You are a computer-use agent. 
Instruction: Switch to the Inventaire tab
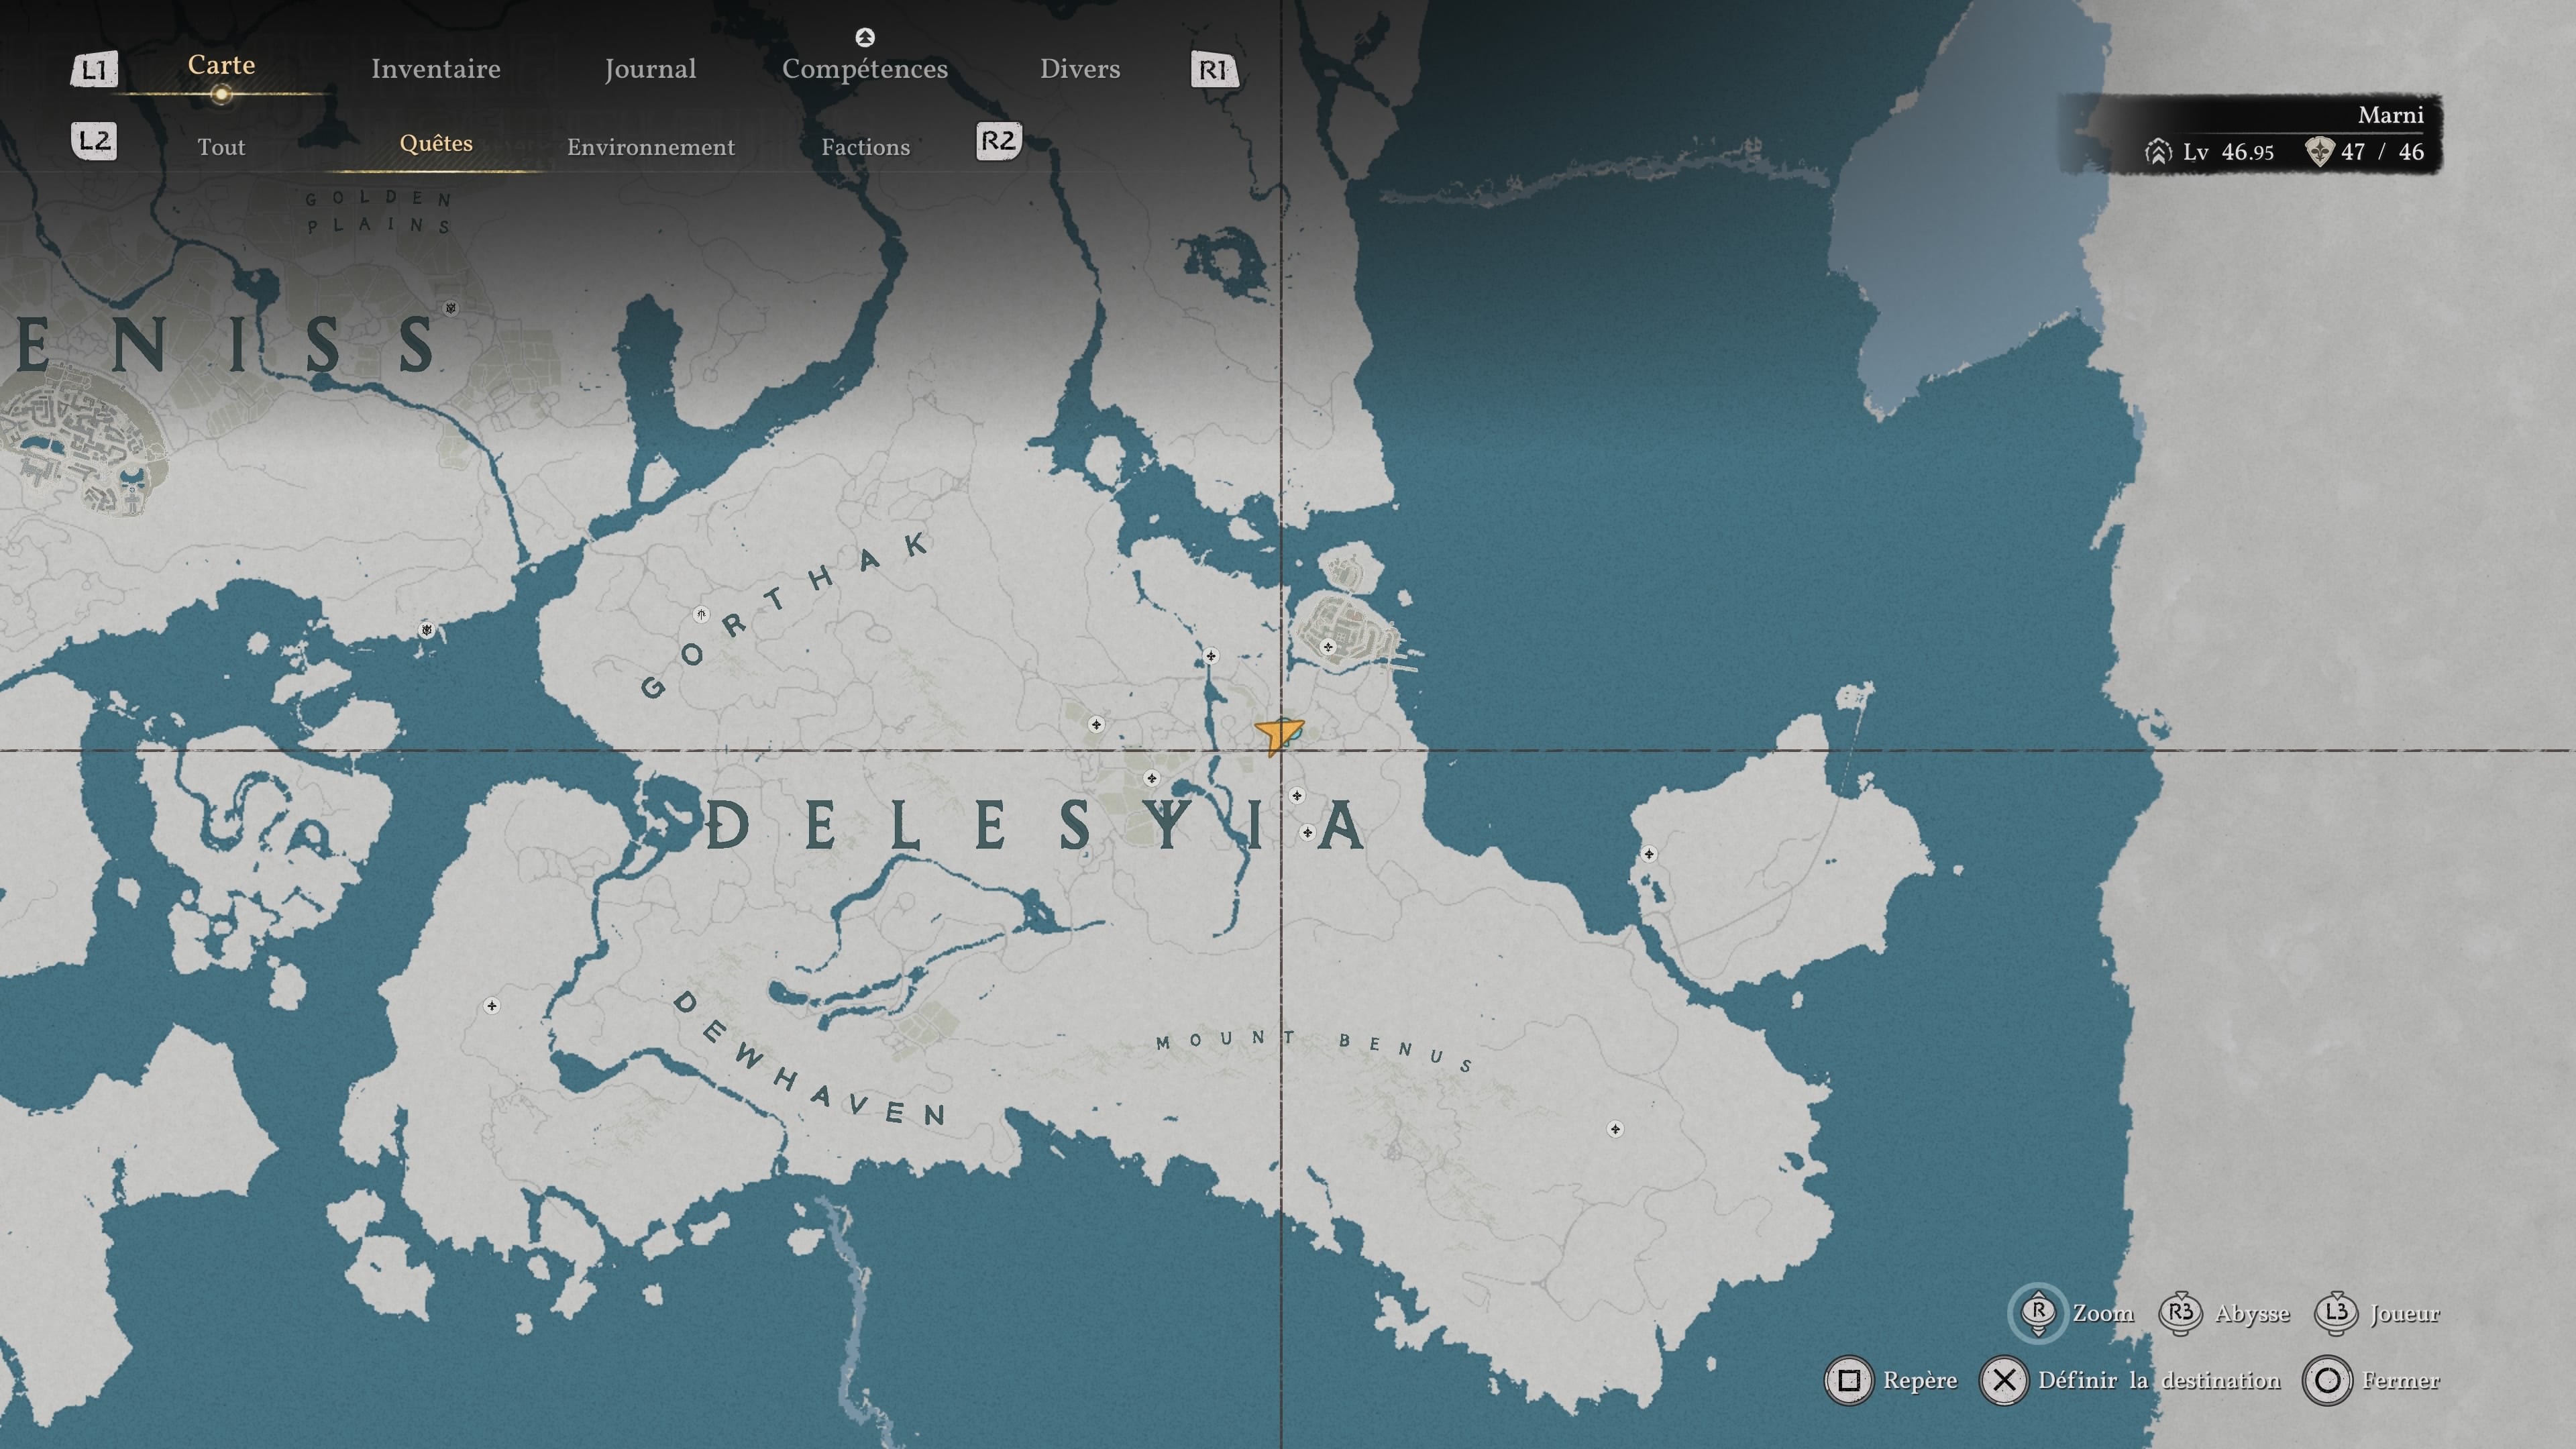coord(435,69)
